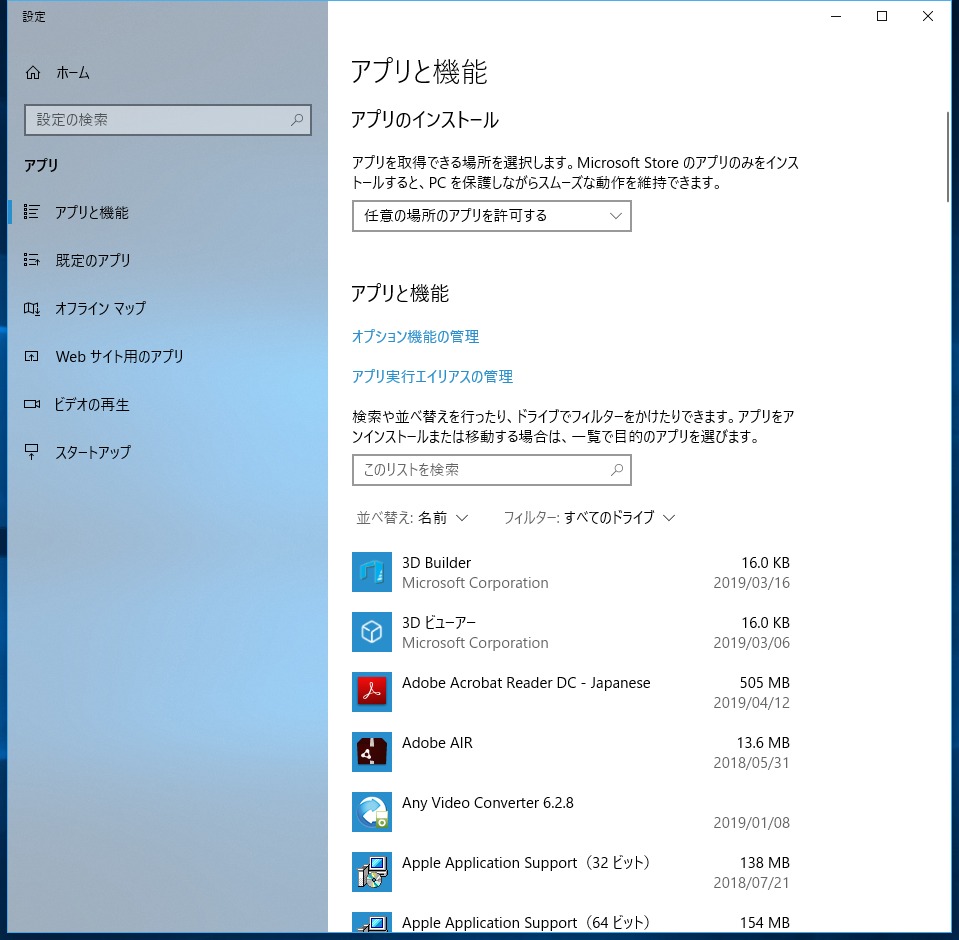The width and height of the screenshot is (959, 940).
Task: Open the 任意の場所のアプリを許可する dropdown
Action: coord(491,215)
